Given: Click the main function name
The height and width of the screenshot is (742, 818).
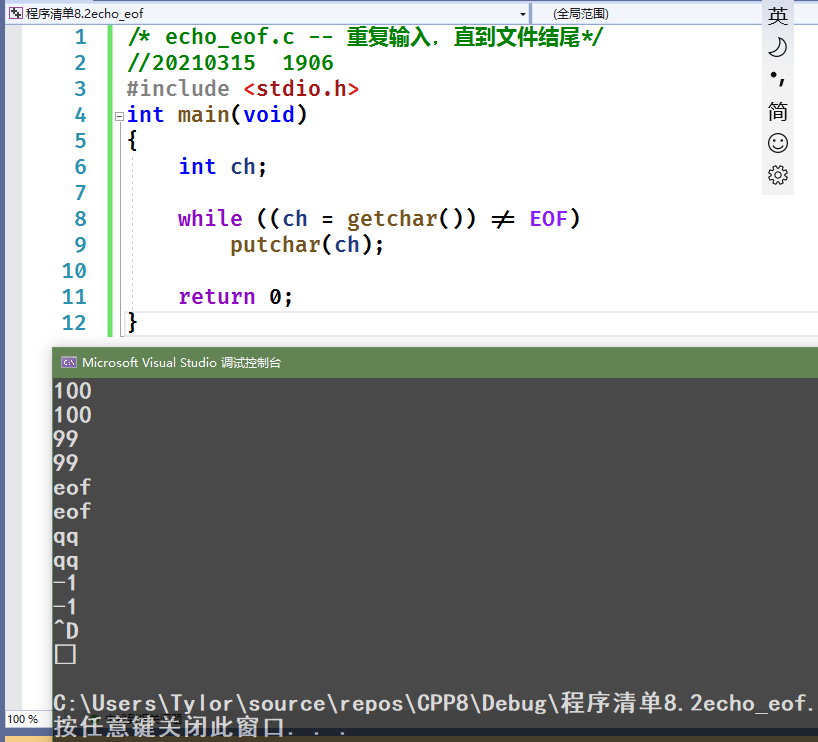Looking at the screenshot, I should pos(203,115).
